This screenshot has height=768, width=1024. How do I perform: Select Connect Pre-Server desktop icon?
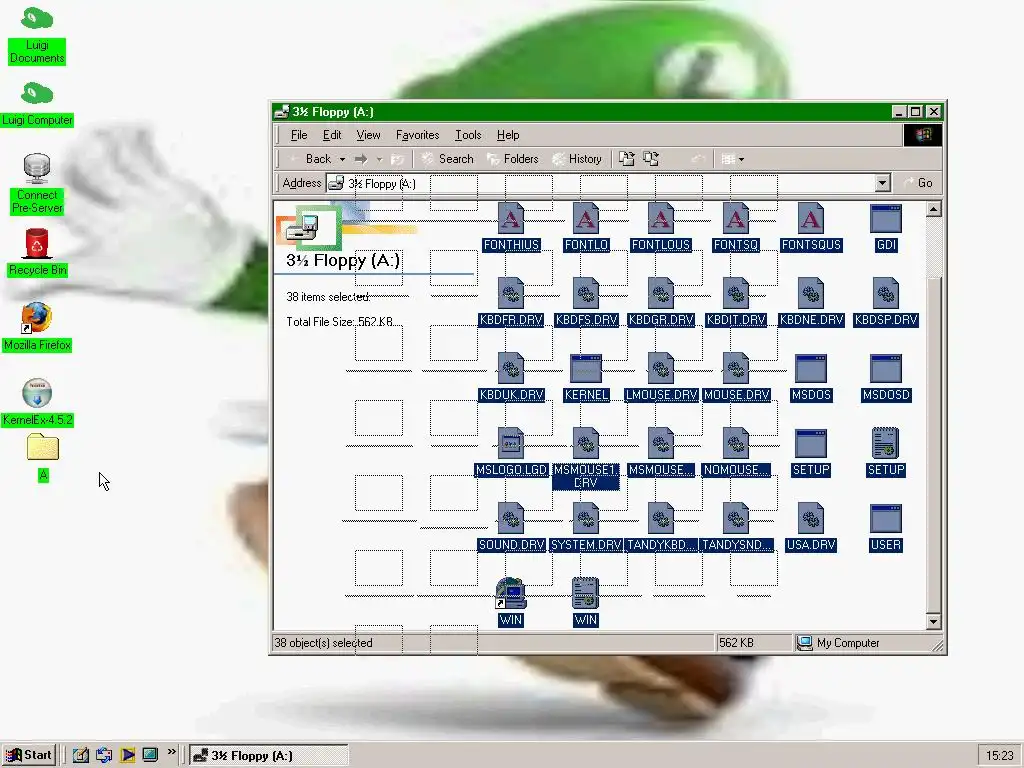(37, 184)
